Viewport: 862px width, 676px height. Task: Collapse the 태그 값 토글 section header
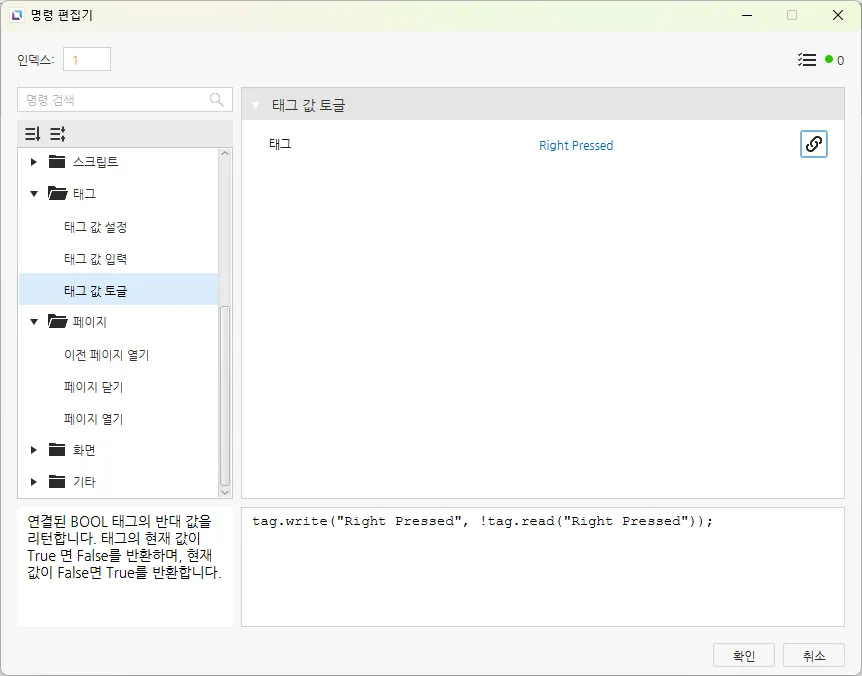point(256,105)
